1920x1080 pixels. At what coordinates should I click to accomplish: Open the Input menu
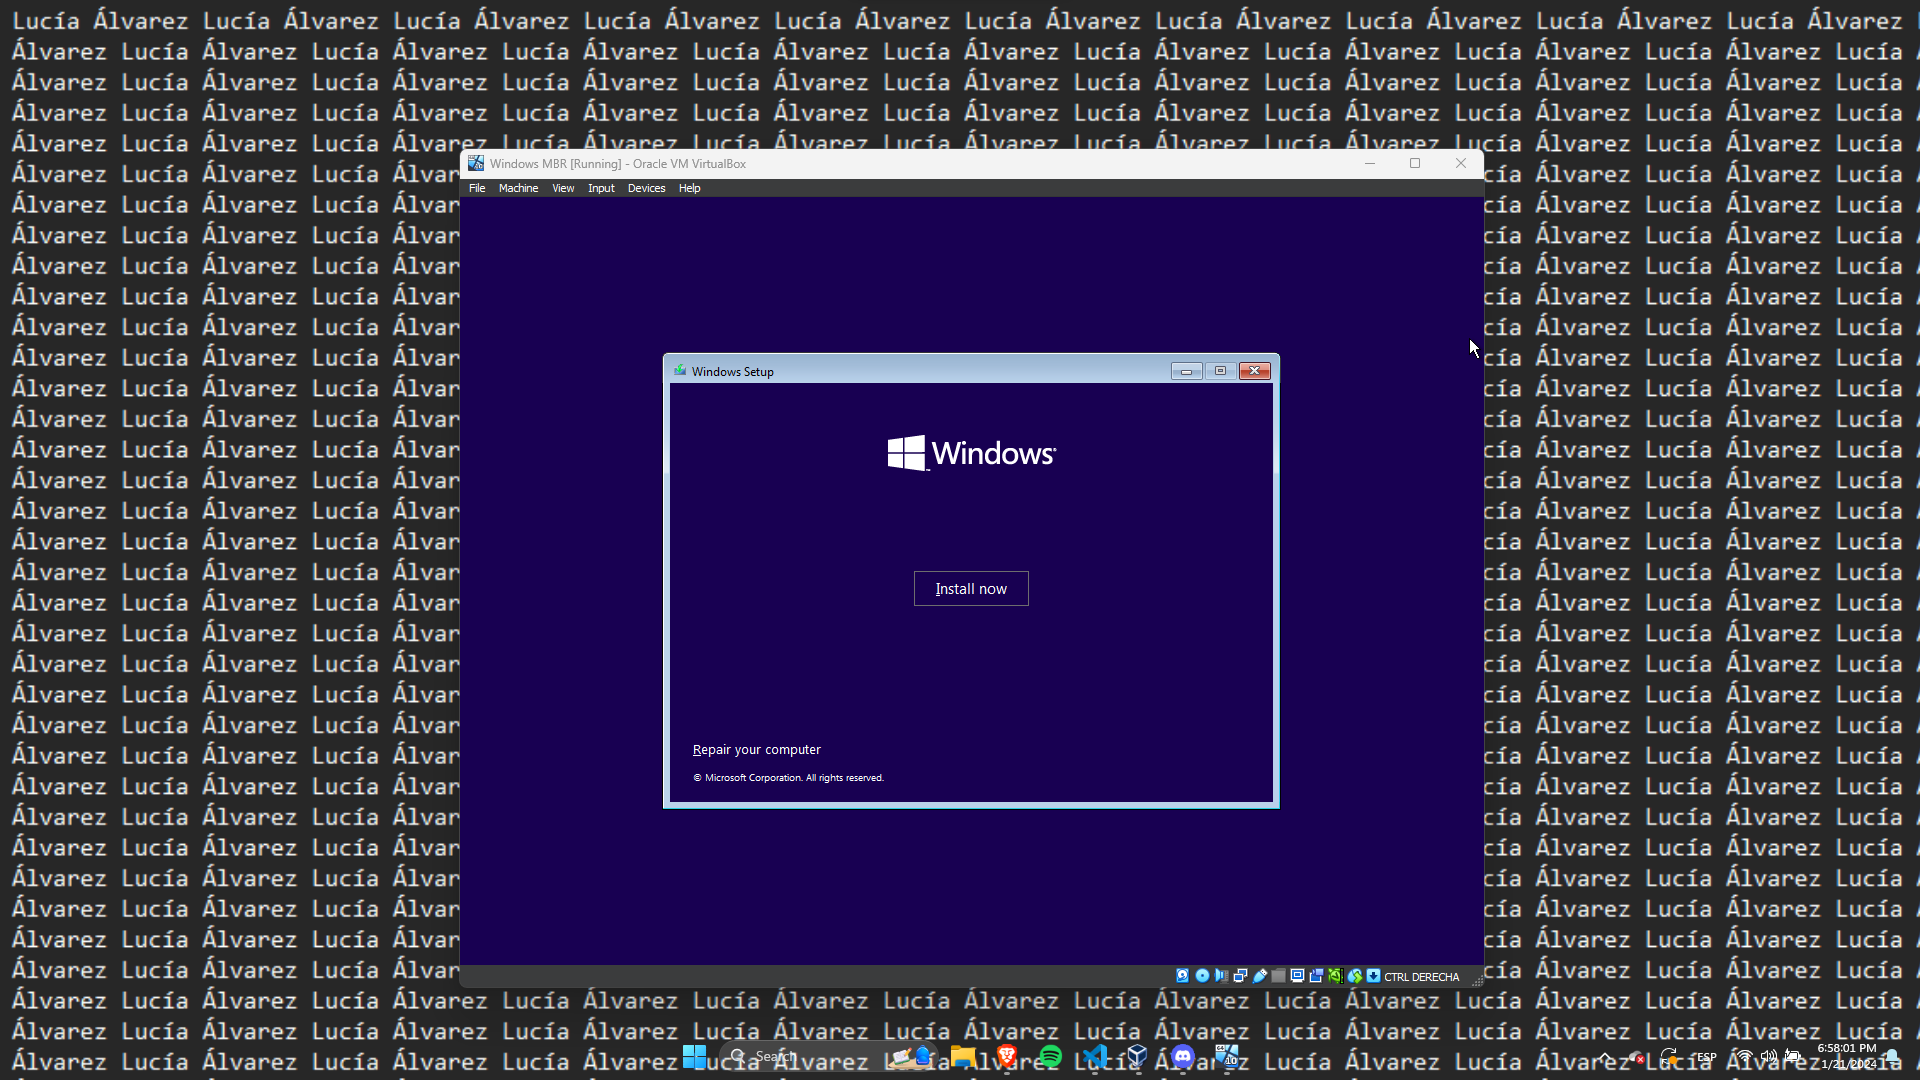pos(601,188)
